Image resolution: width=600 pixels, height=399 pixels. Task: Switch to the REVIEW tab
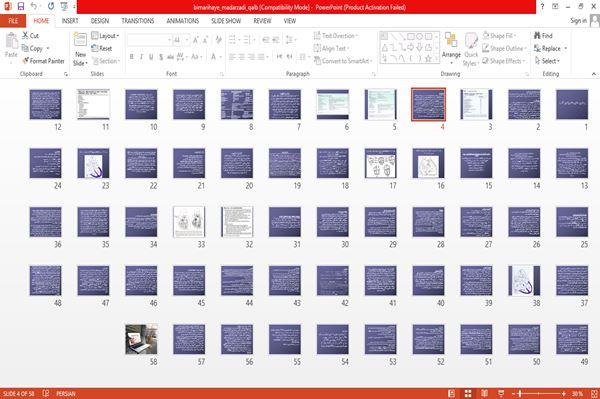click(262, 21)
